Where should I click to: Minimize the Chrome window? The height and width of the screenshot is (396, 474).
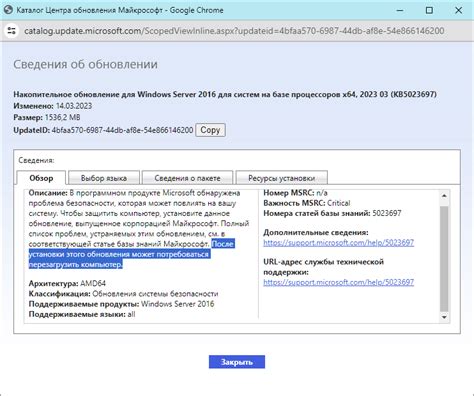pos(400,10)
